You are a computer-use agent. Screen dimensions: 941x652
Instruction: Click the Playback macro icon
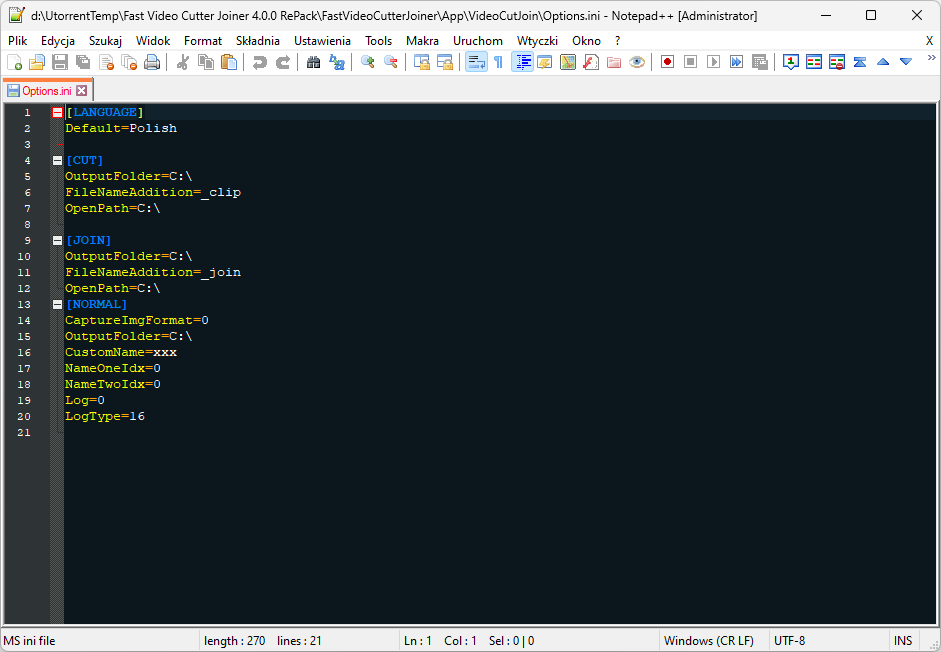[x=714, y=62]
